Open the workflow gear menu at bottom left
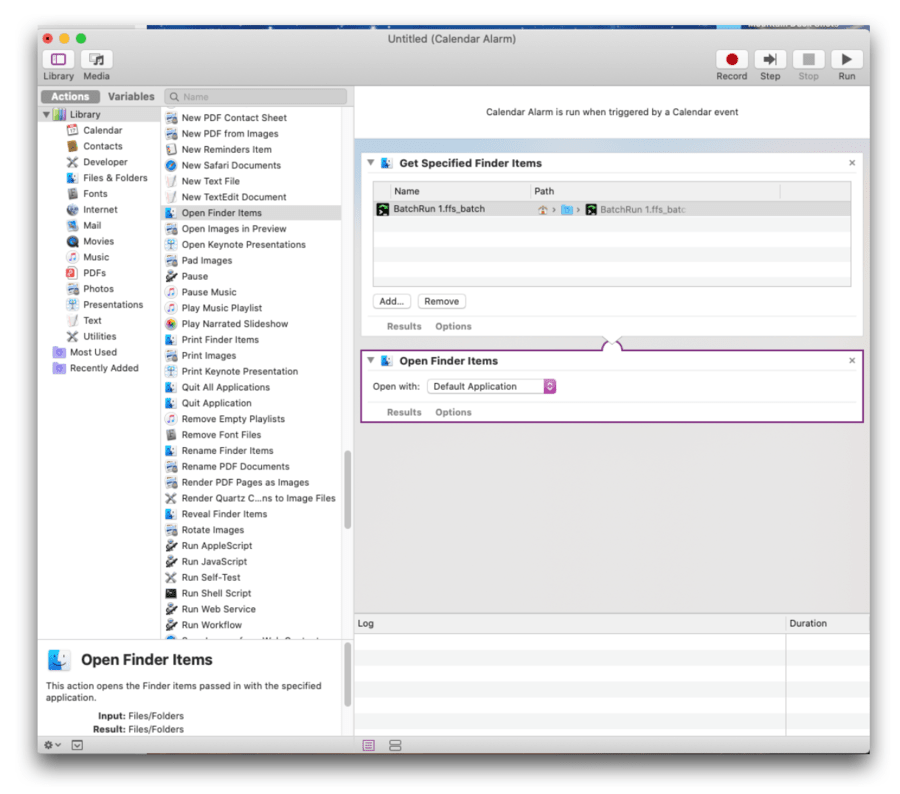The width and height of the screenshot is (900, 794). pos(48,745)
